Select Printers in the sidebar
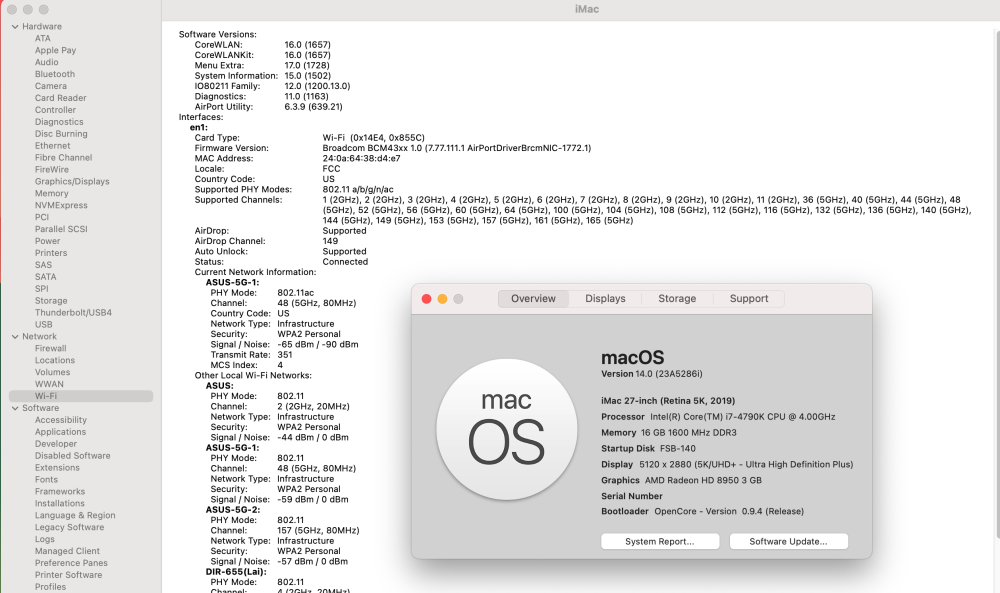 coord(51,253)
